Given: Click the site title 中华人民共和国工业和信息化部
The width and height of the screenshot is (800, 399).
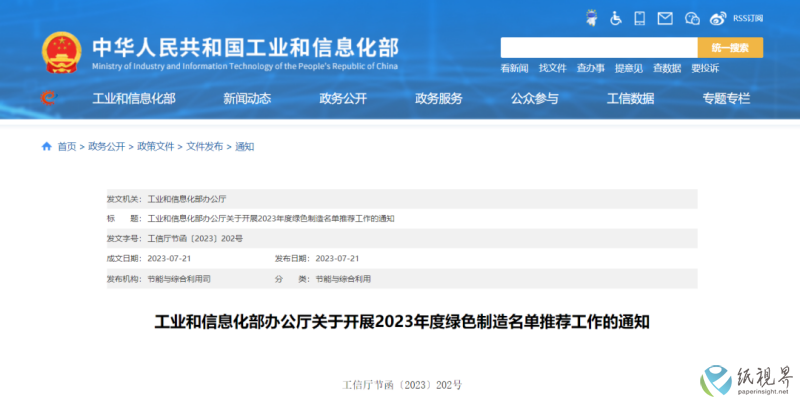Looking at the screenshot, I should (245, 48).
